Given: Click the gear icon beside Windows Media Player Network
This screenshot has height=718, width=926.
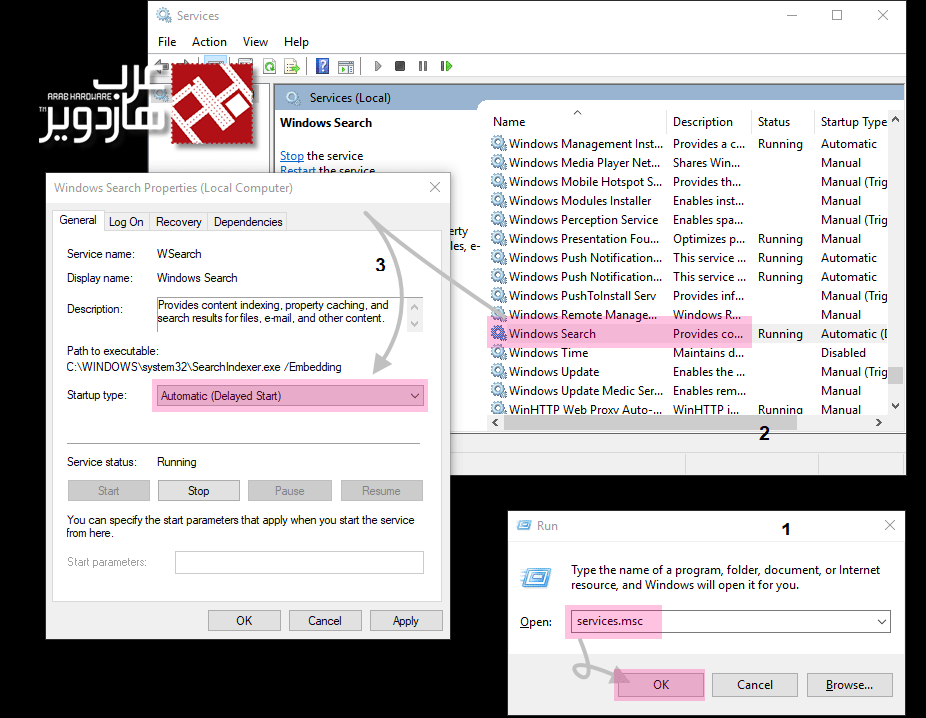Looking at the screenshot, I should (499, 162).
